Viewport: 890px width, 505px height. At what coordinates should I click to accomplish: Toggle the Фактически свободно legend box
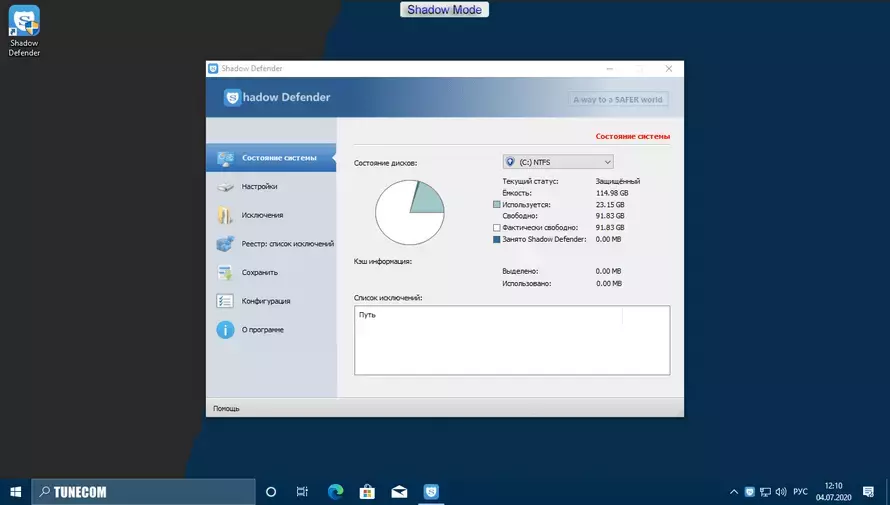pyautogui.click(x=497, y=228)
